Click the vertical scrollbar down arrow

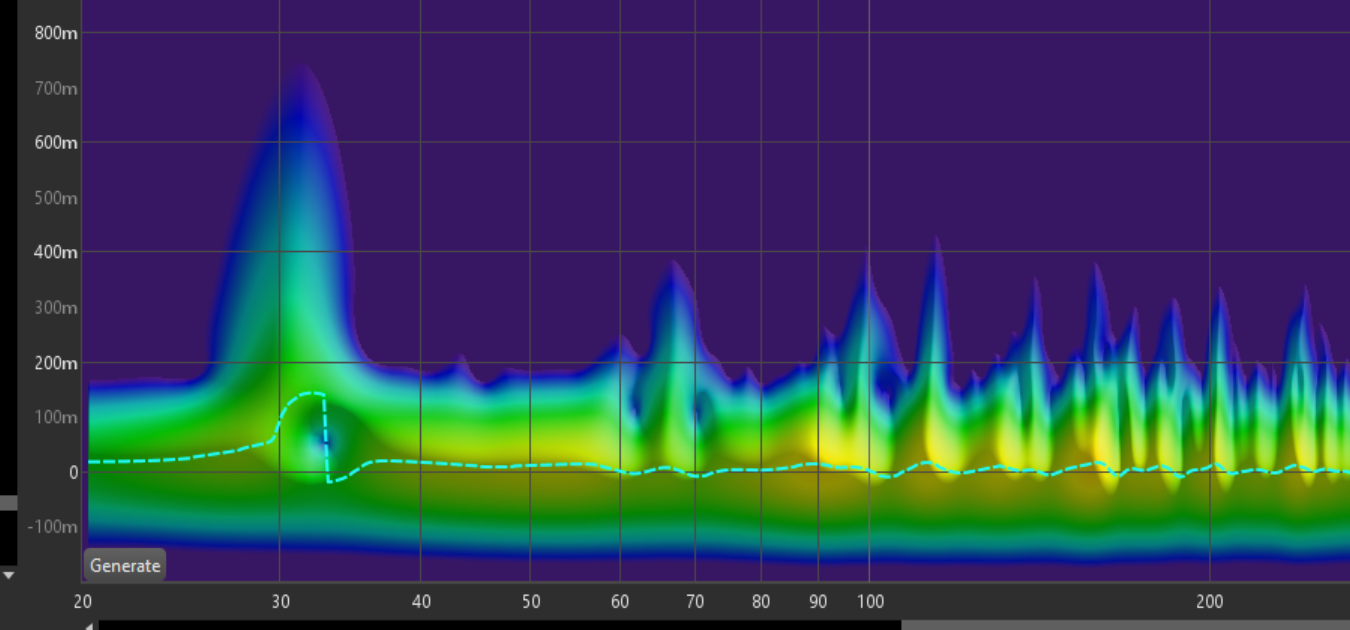tap(9, 575)
